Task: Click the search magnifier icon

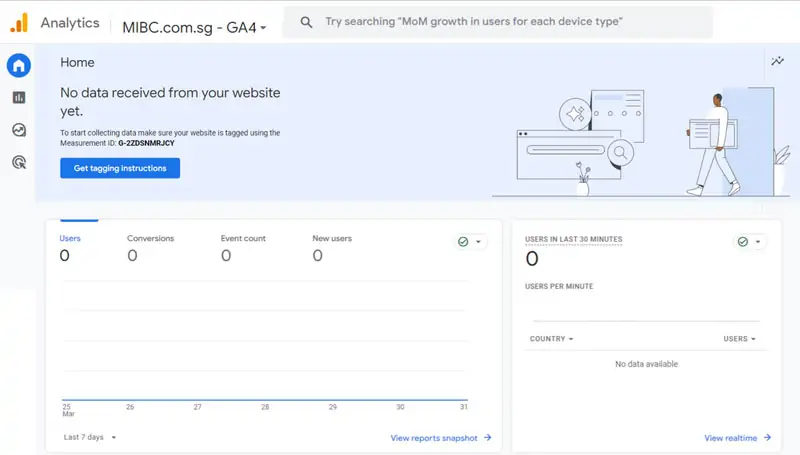Action: [307, 22]
